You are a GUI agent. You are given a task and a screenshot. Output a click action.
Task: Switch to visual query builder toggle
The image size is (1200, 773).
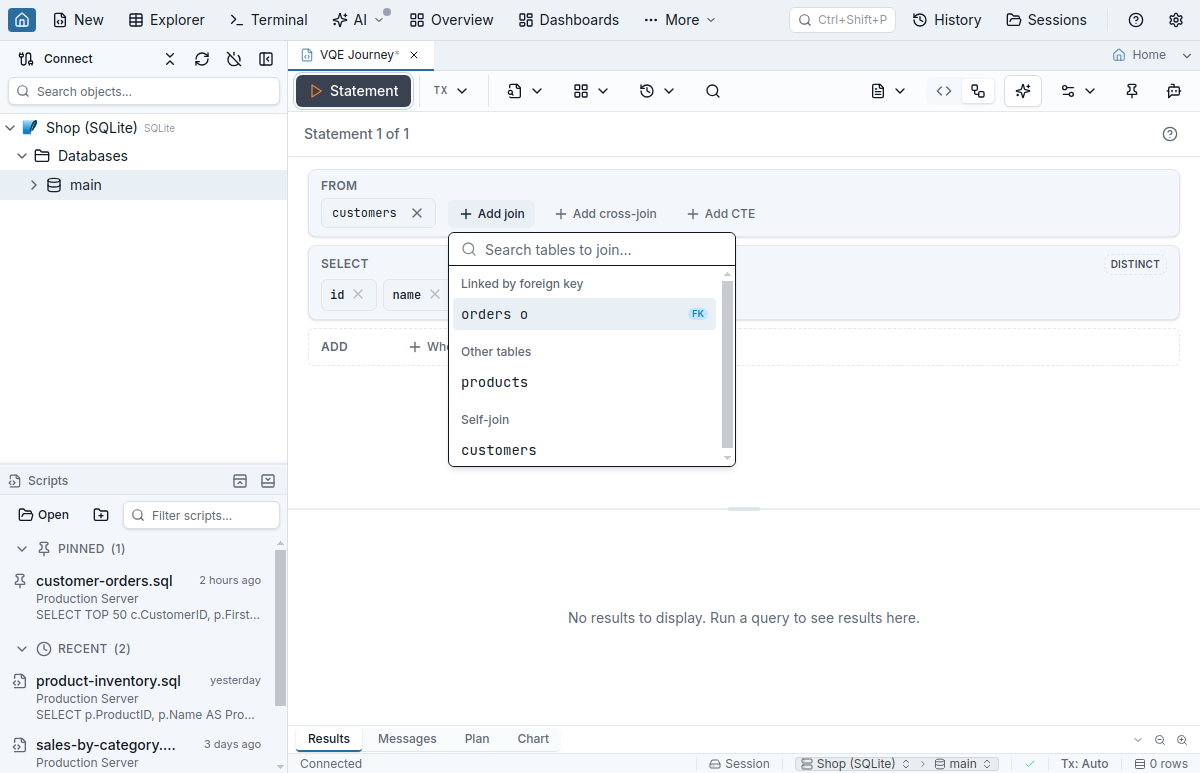point(978,91)
